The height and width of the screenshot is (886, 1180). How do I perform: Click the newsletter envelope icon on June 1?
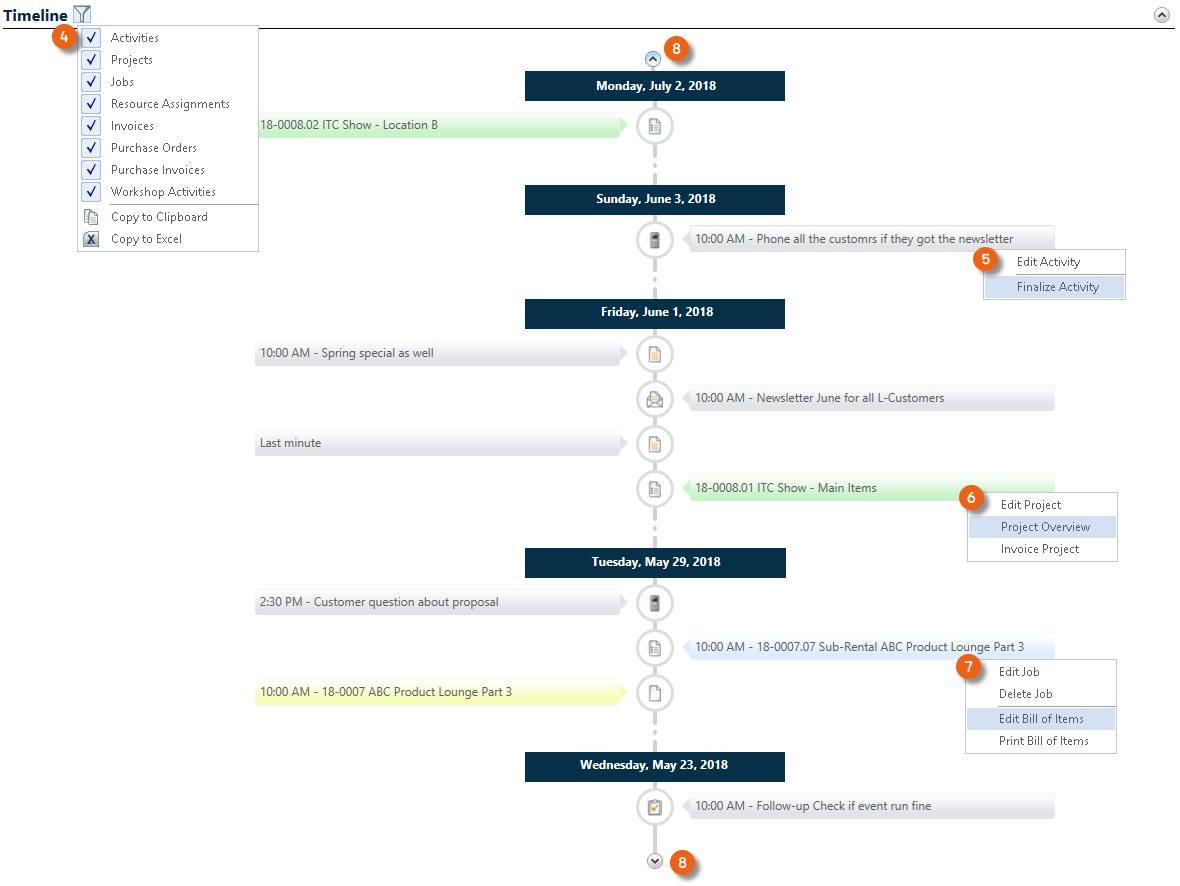[x=655, y=399]
